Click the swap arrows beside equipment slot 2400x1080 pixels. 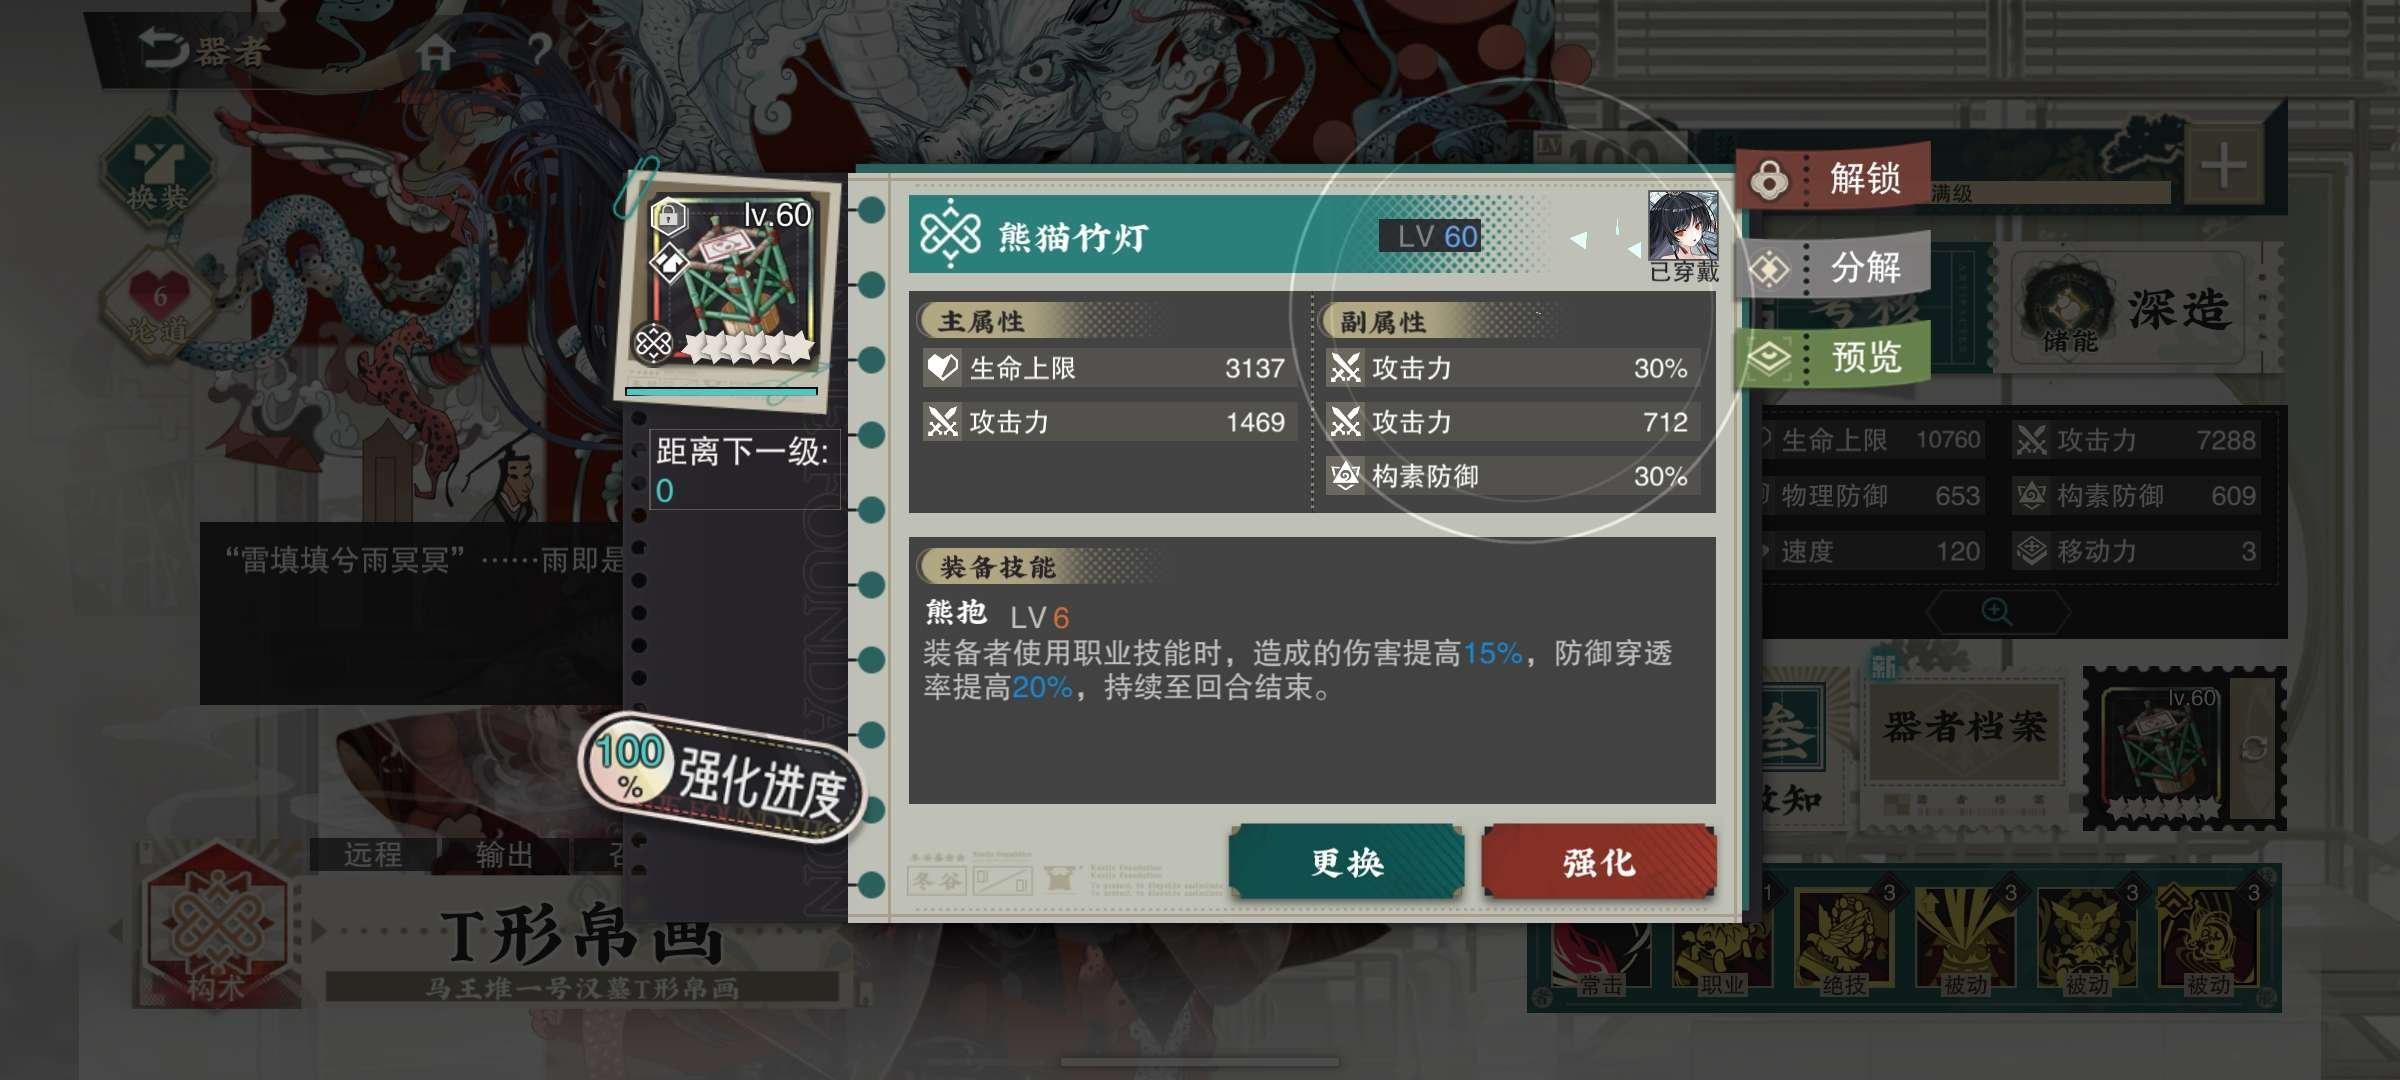click(x=2254, y=748)
